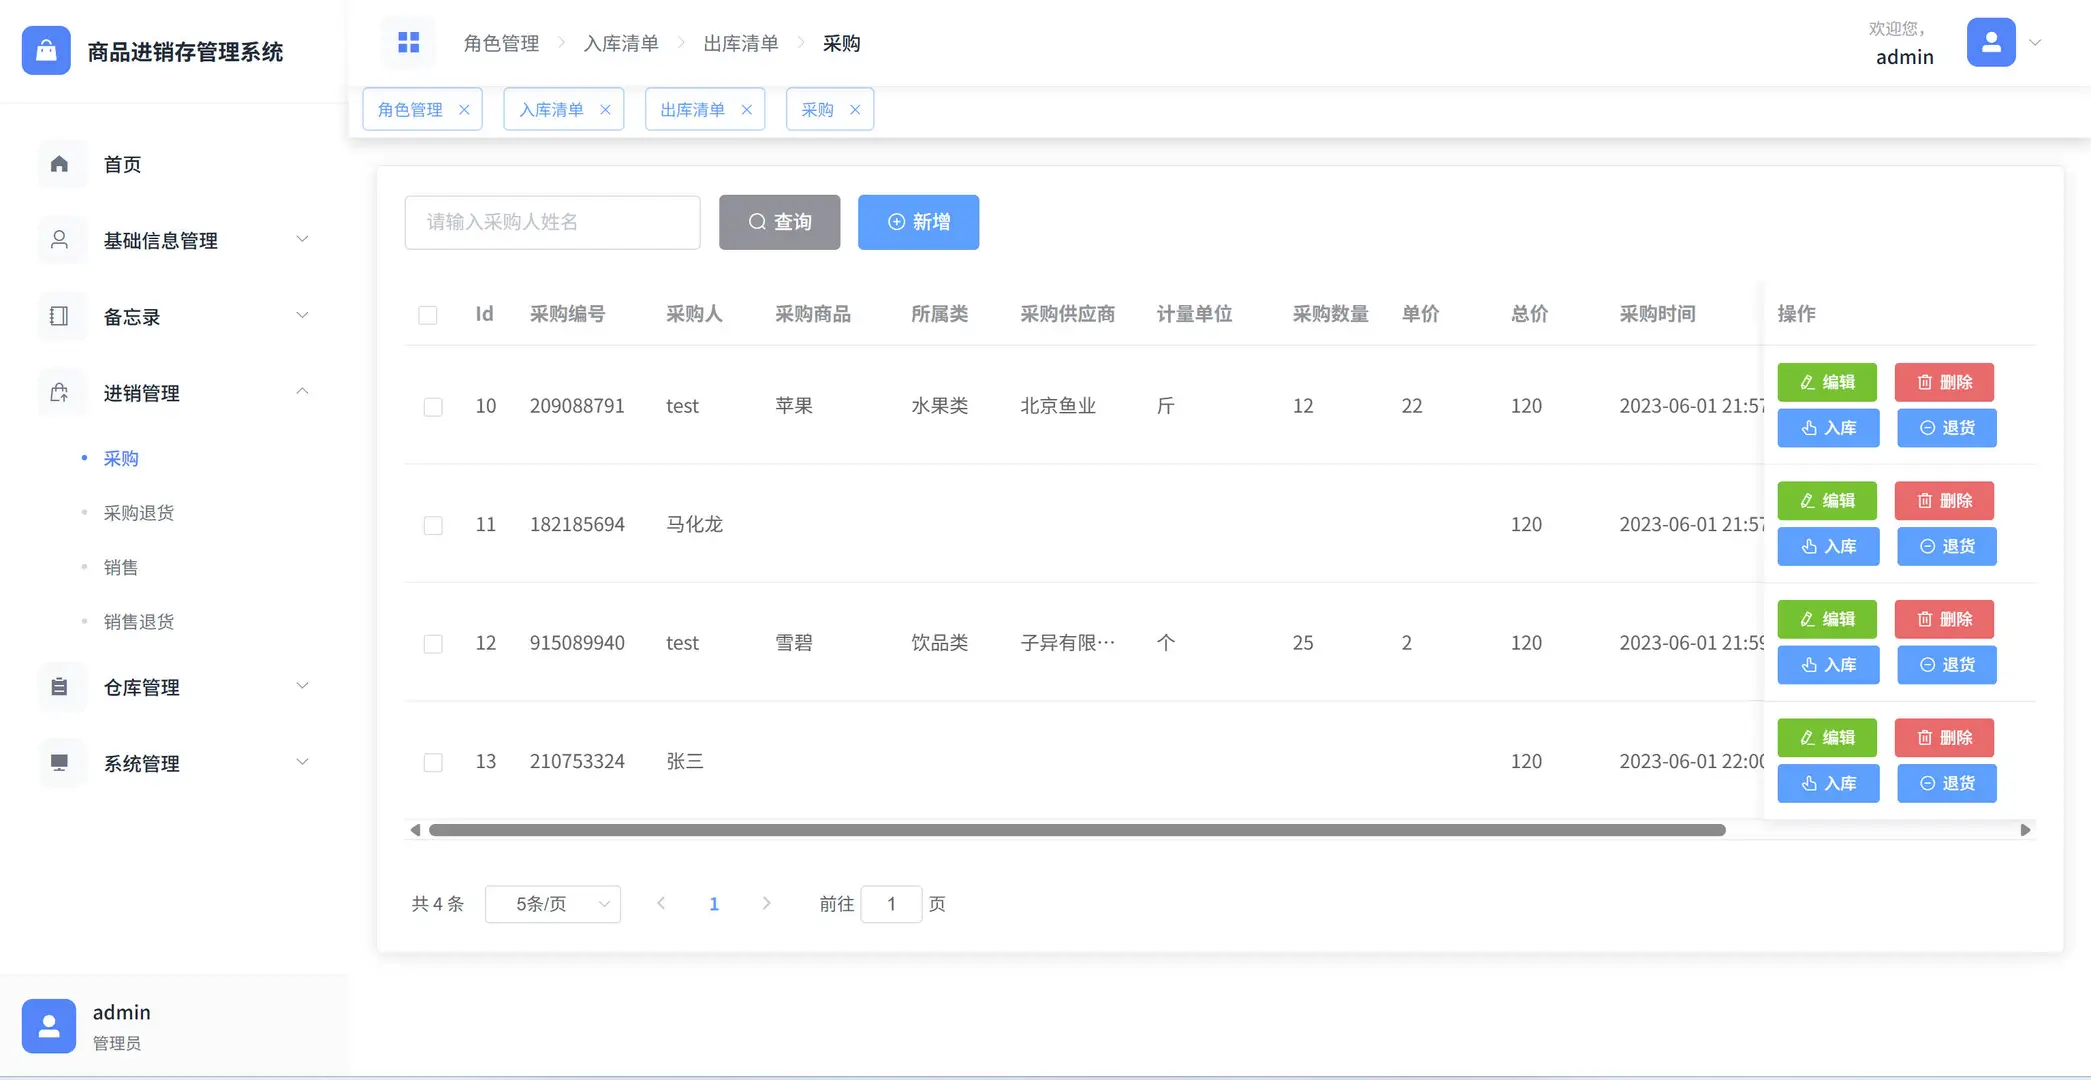Click the monitor icon beside 系统管理
Screen dimensions: 2091x1080
click(60, 763)
